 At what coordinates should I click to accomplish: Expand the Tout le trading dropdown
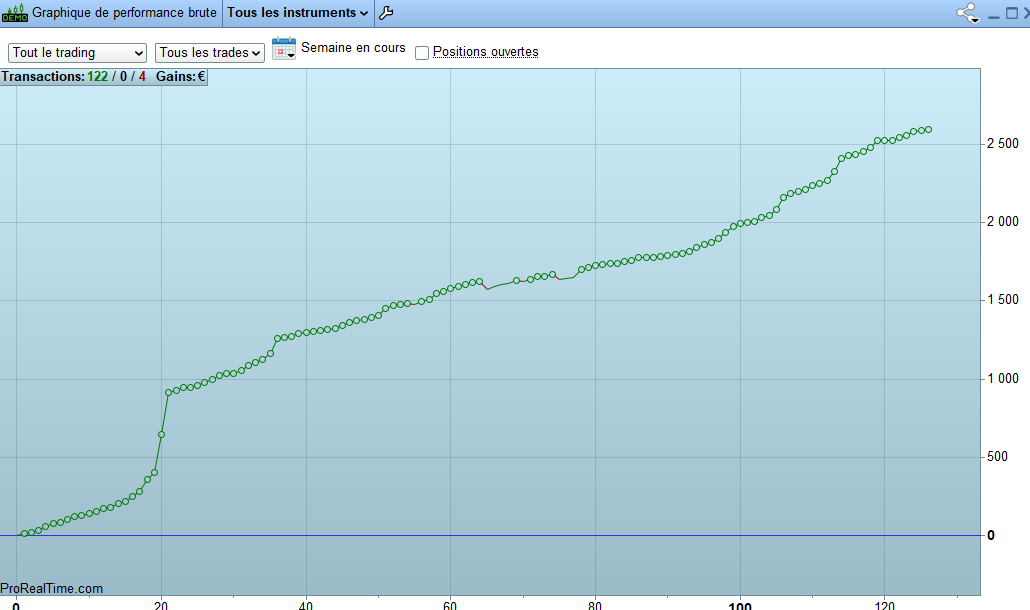tap(77, 53)
